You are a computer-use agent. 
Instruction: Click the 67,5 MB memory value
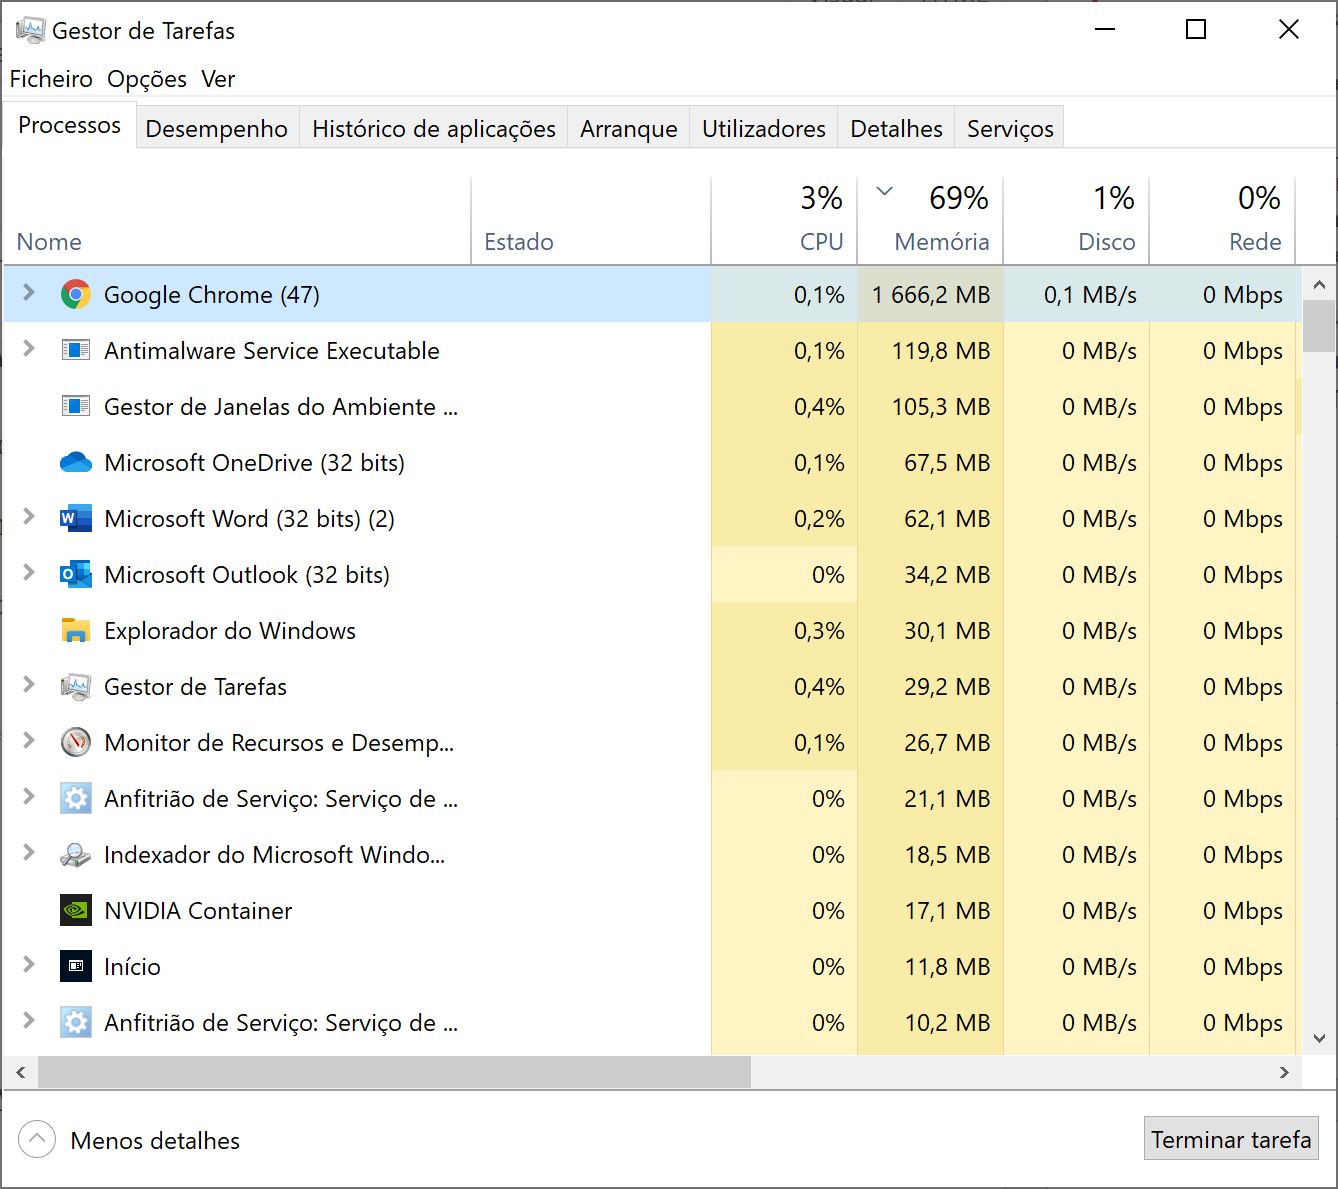coord(947,463)
